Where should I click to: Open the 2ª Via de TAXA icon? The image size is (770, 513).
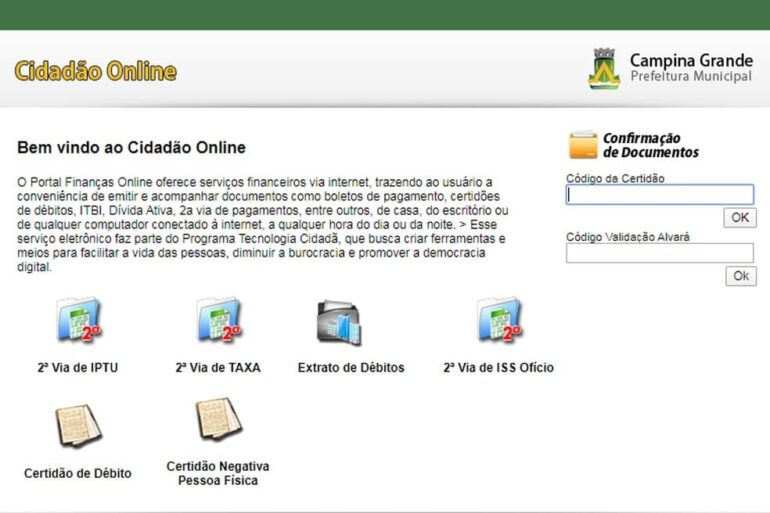[x=219, y=320]
